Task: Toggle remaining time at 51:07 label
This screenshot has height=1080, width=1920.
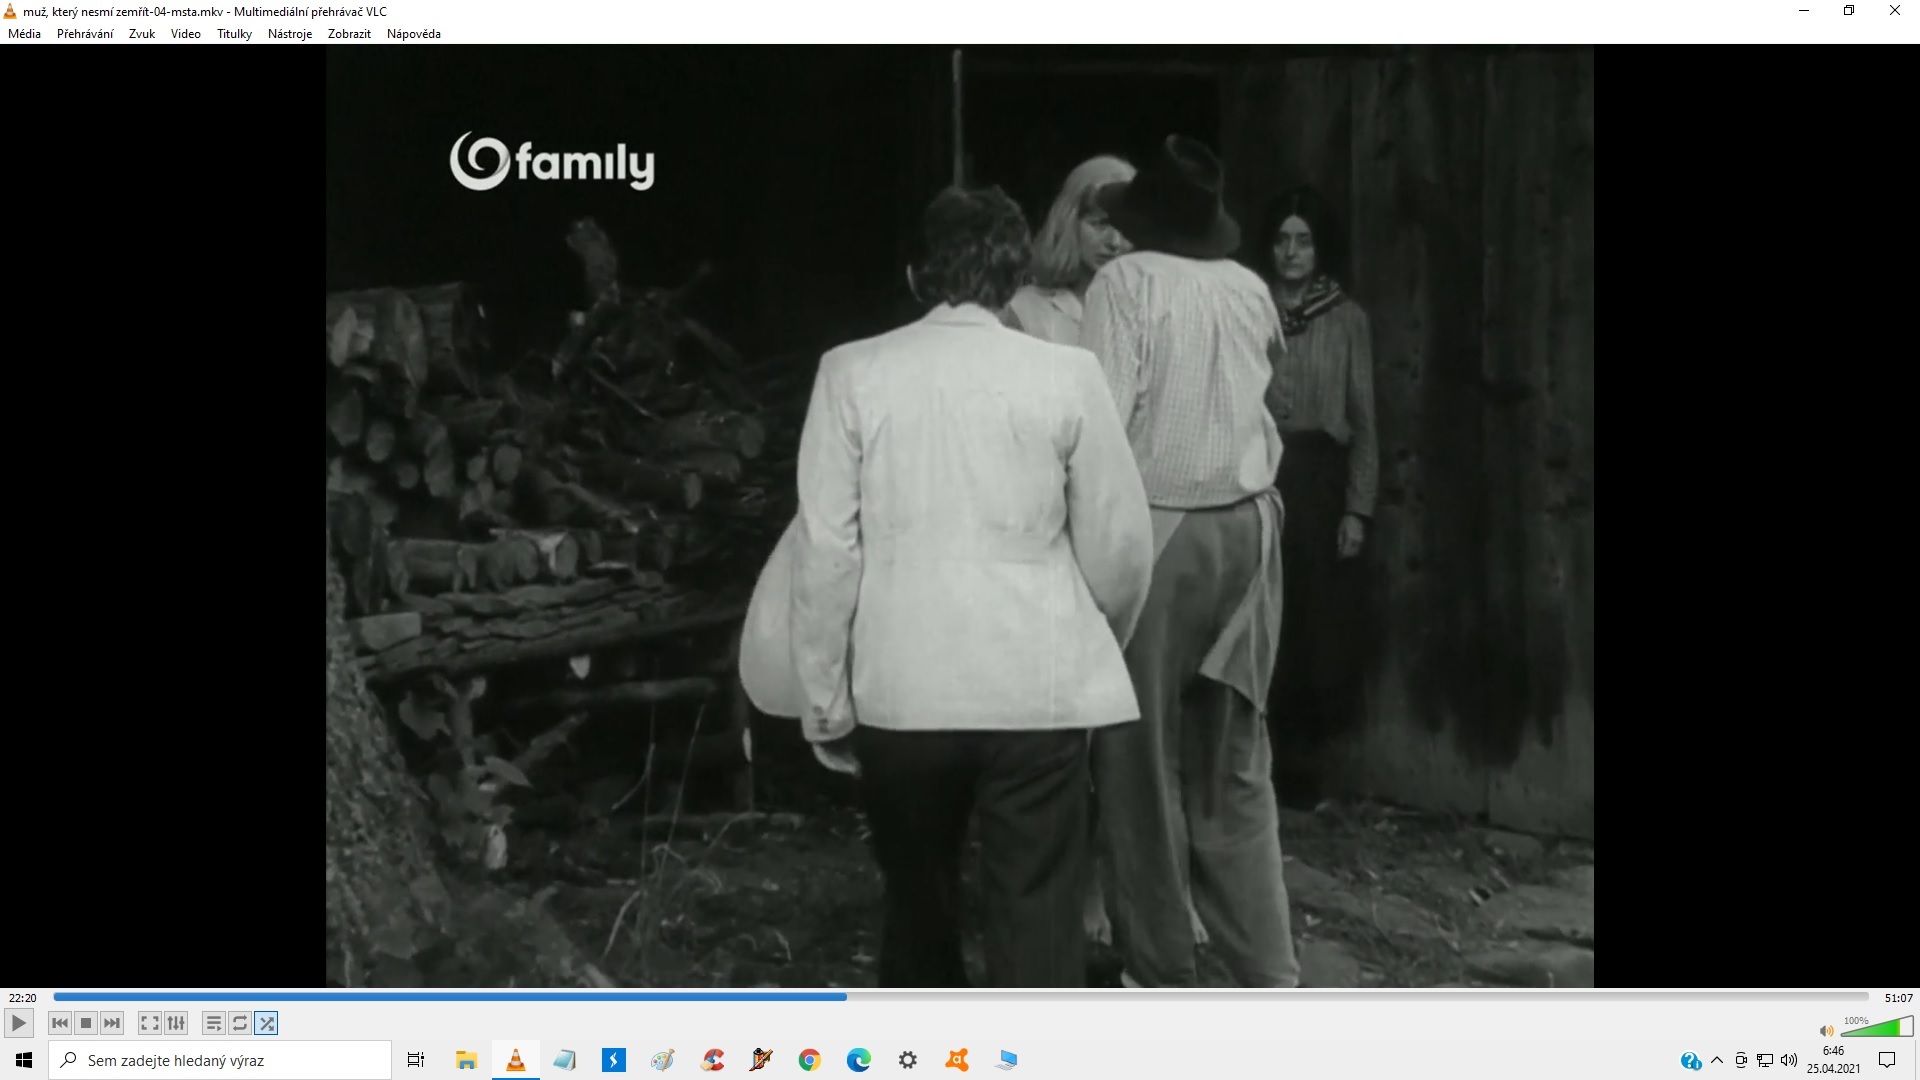Action: [1898, 998]
